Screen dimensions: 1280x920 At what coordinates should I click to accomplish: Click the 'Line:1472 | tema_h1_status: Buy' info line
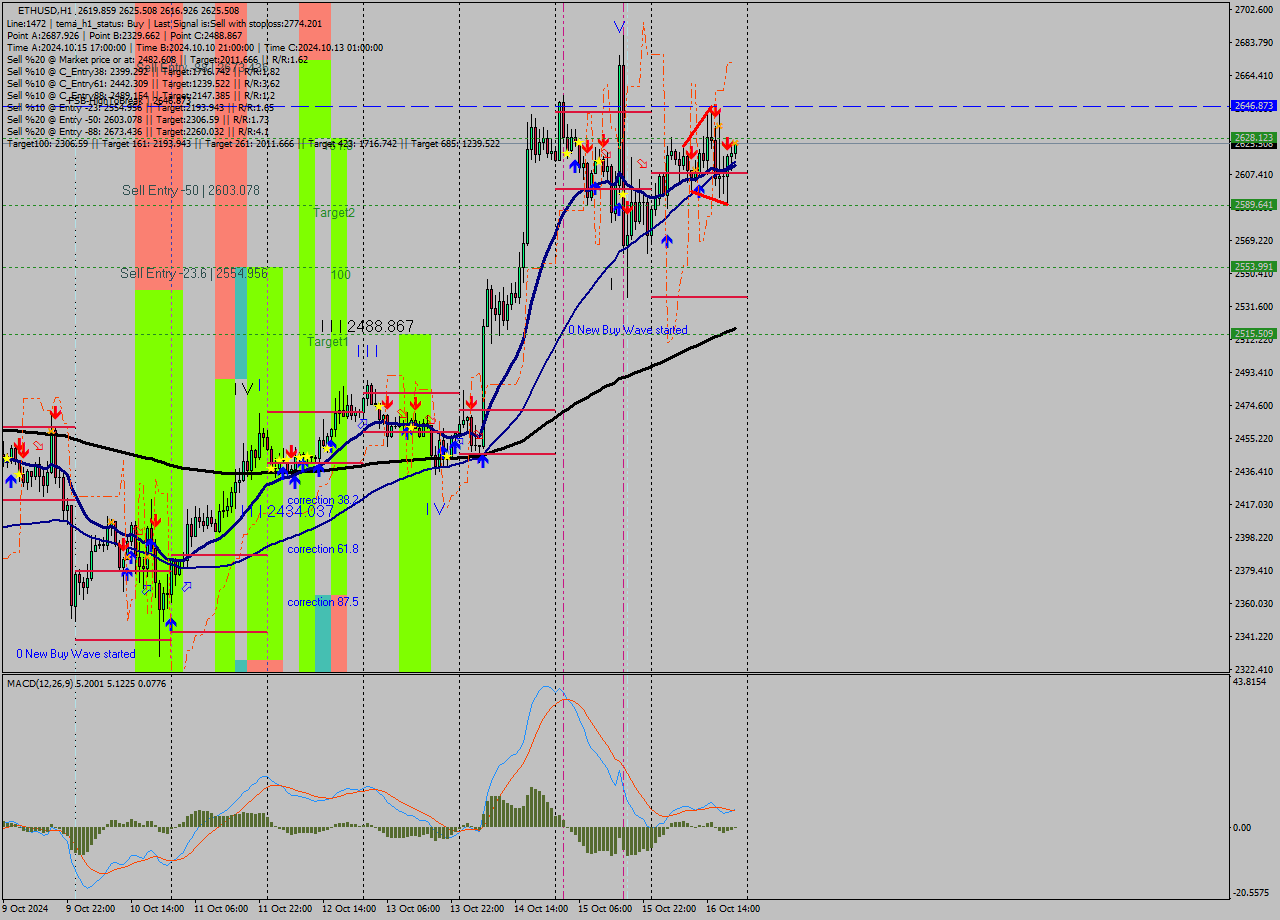pos(164,23)
